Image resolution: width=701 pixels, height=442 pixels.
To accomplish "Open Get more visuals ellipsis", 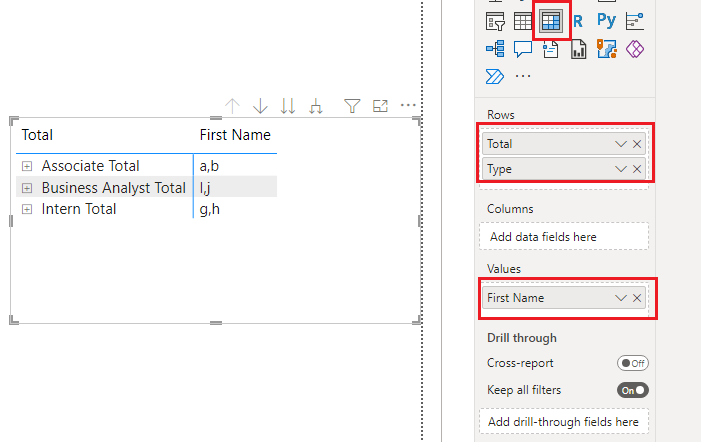I will pos(523,76).
